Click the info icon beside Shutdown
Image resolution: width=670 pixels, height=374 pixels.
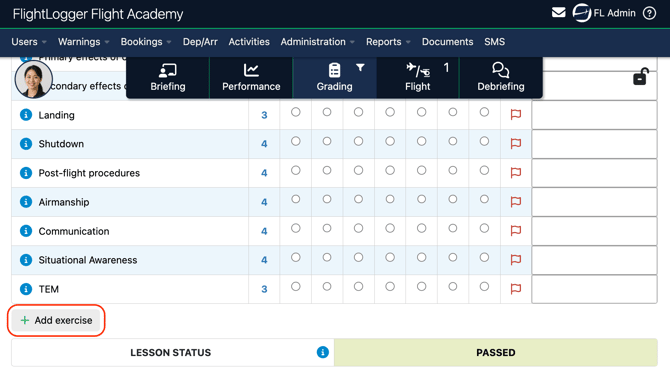26,144
